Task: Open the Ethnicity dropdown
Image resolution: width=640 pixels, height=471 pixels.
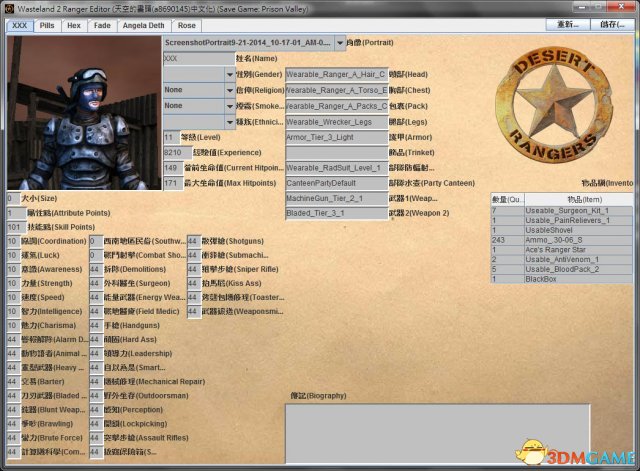Action: point(229,121)
